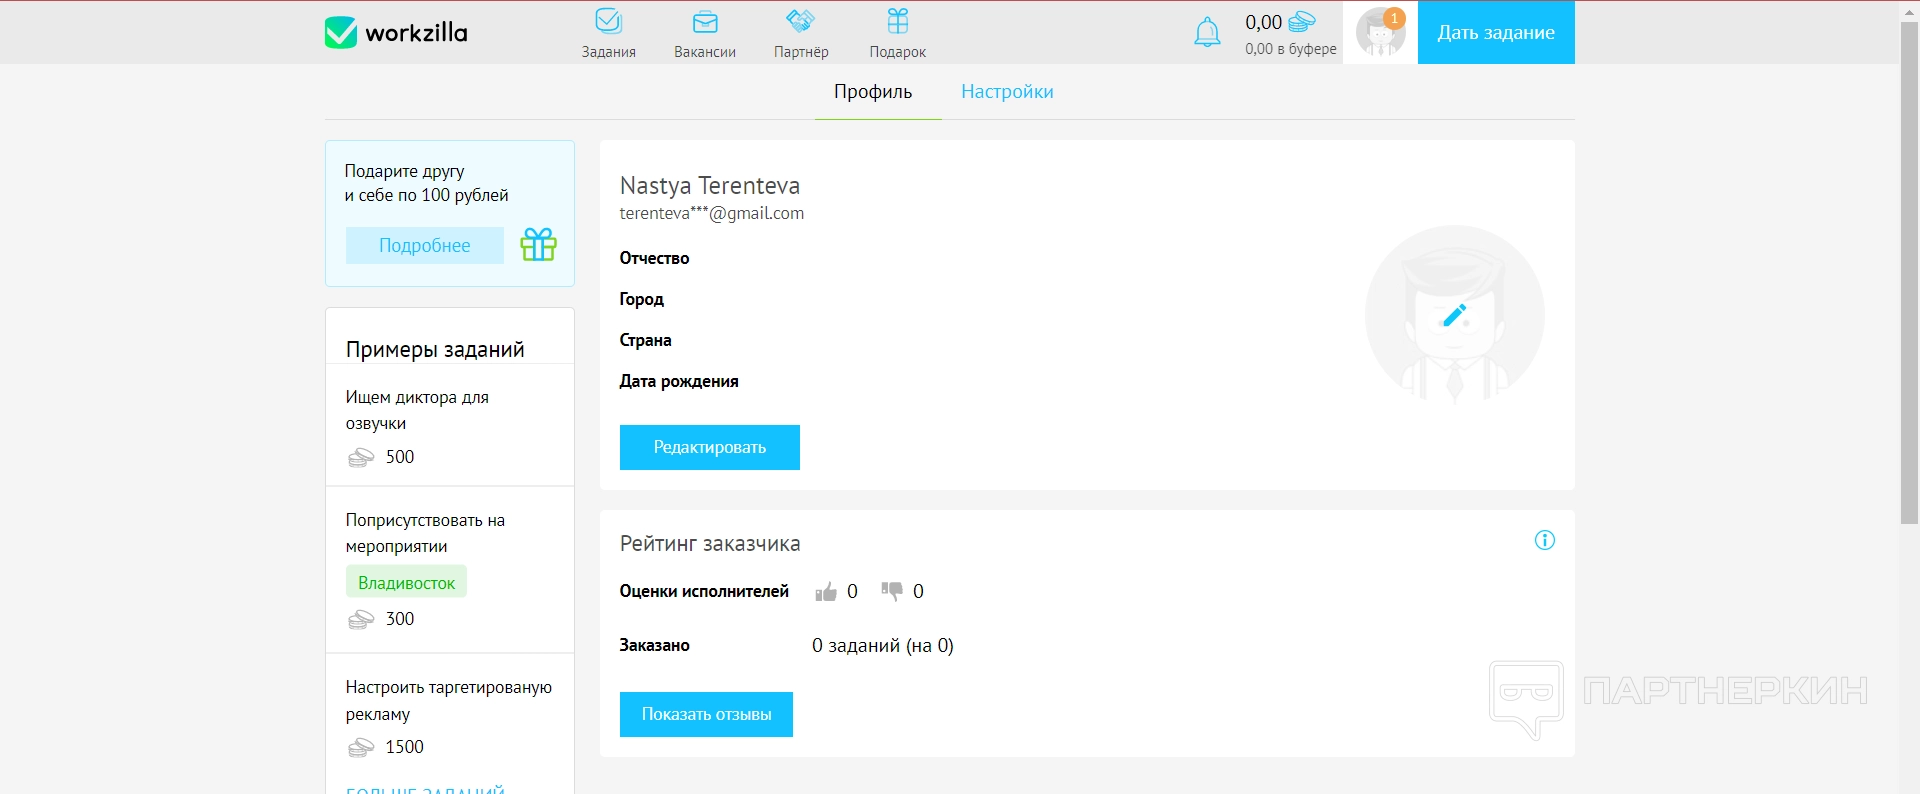The image size is (1920, 794).
Task: Click the Дать задание button
Action: [1496, 32]
